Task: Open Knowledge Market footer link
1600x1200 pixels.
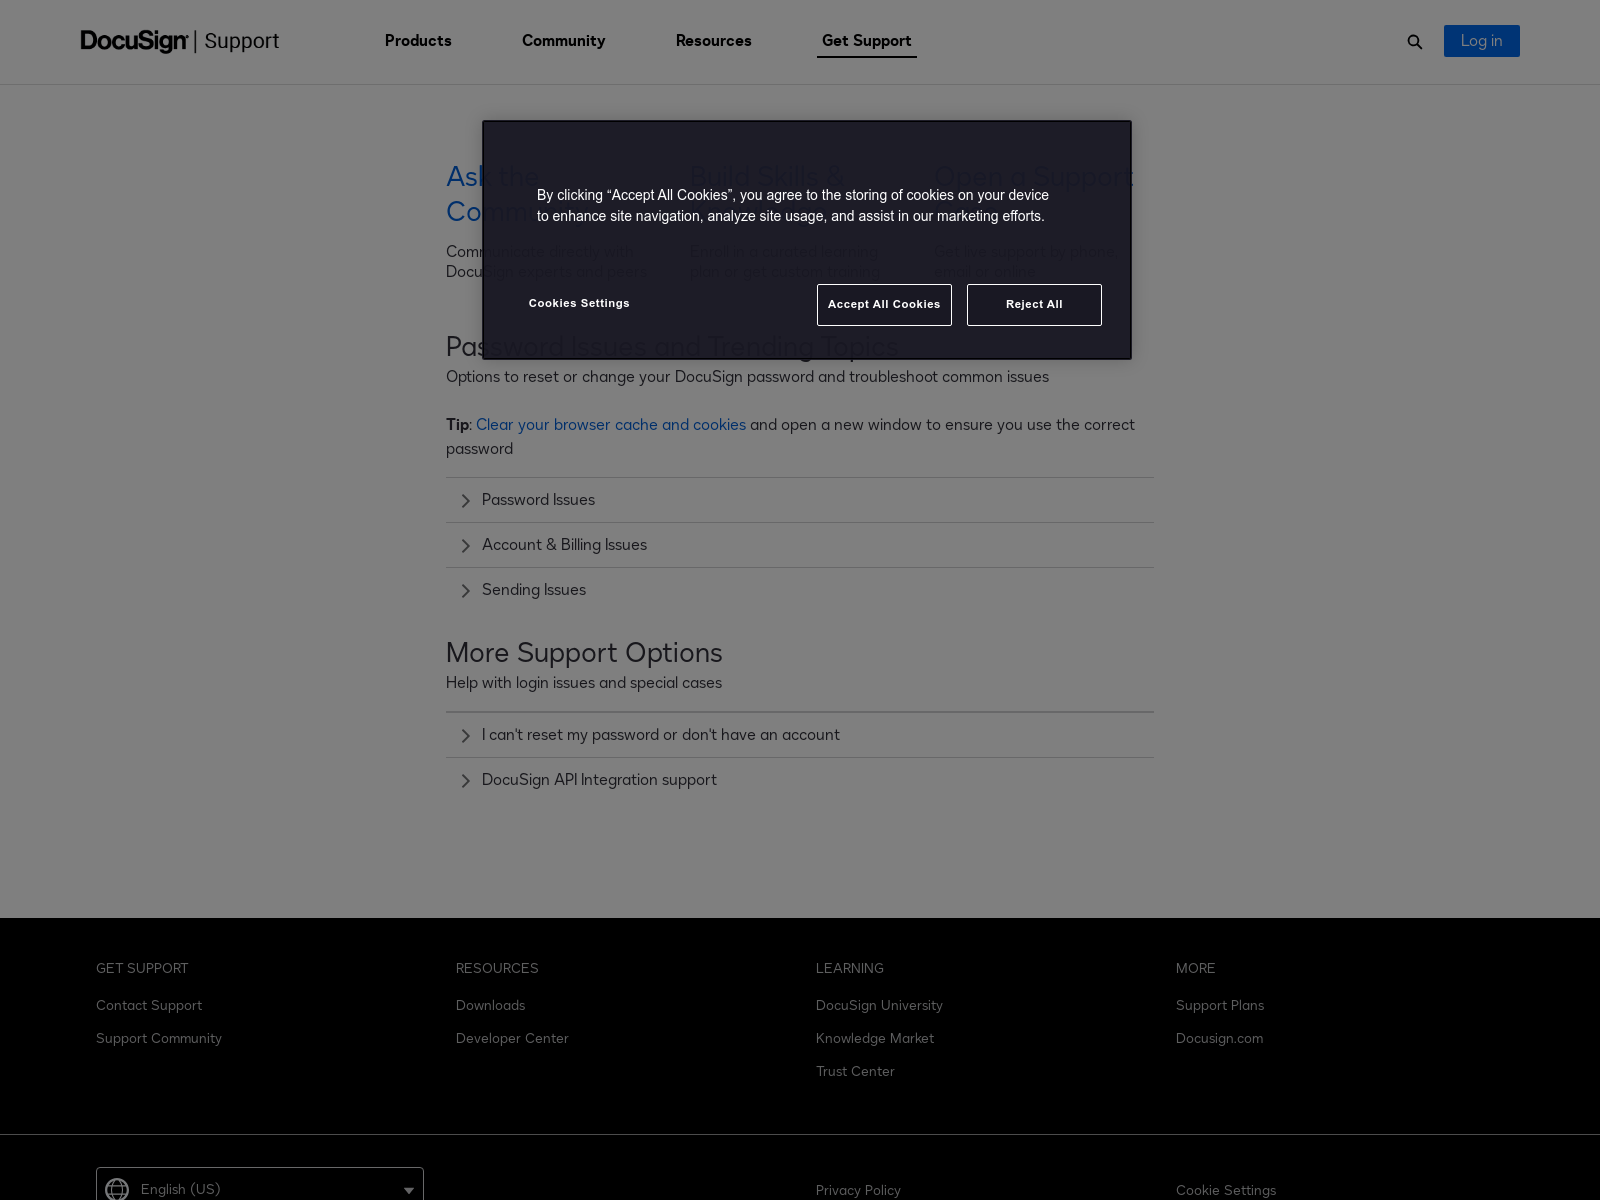Action: [x=875, y=1039]
